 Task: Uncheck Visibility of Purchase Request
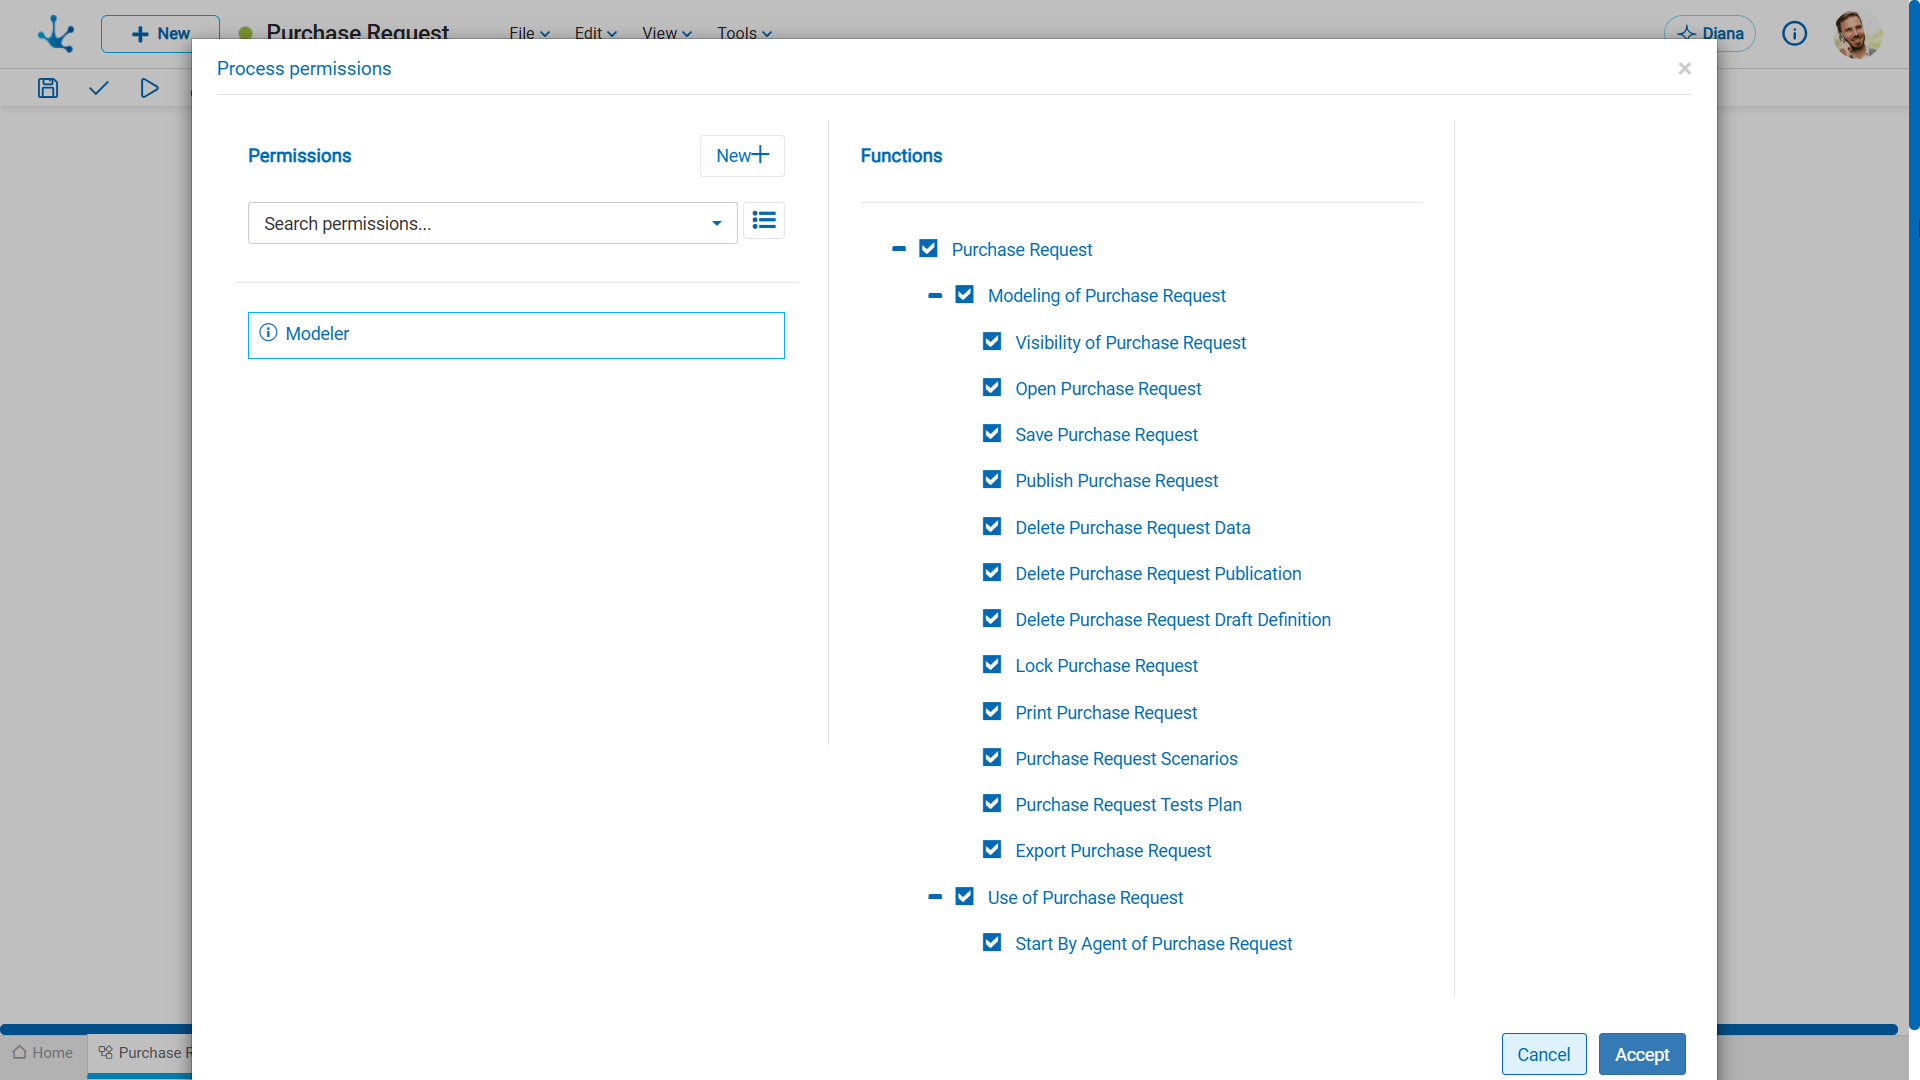(992, 341)
